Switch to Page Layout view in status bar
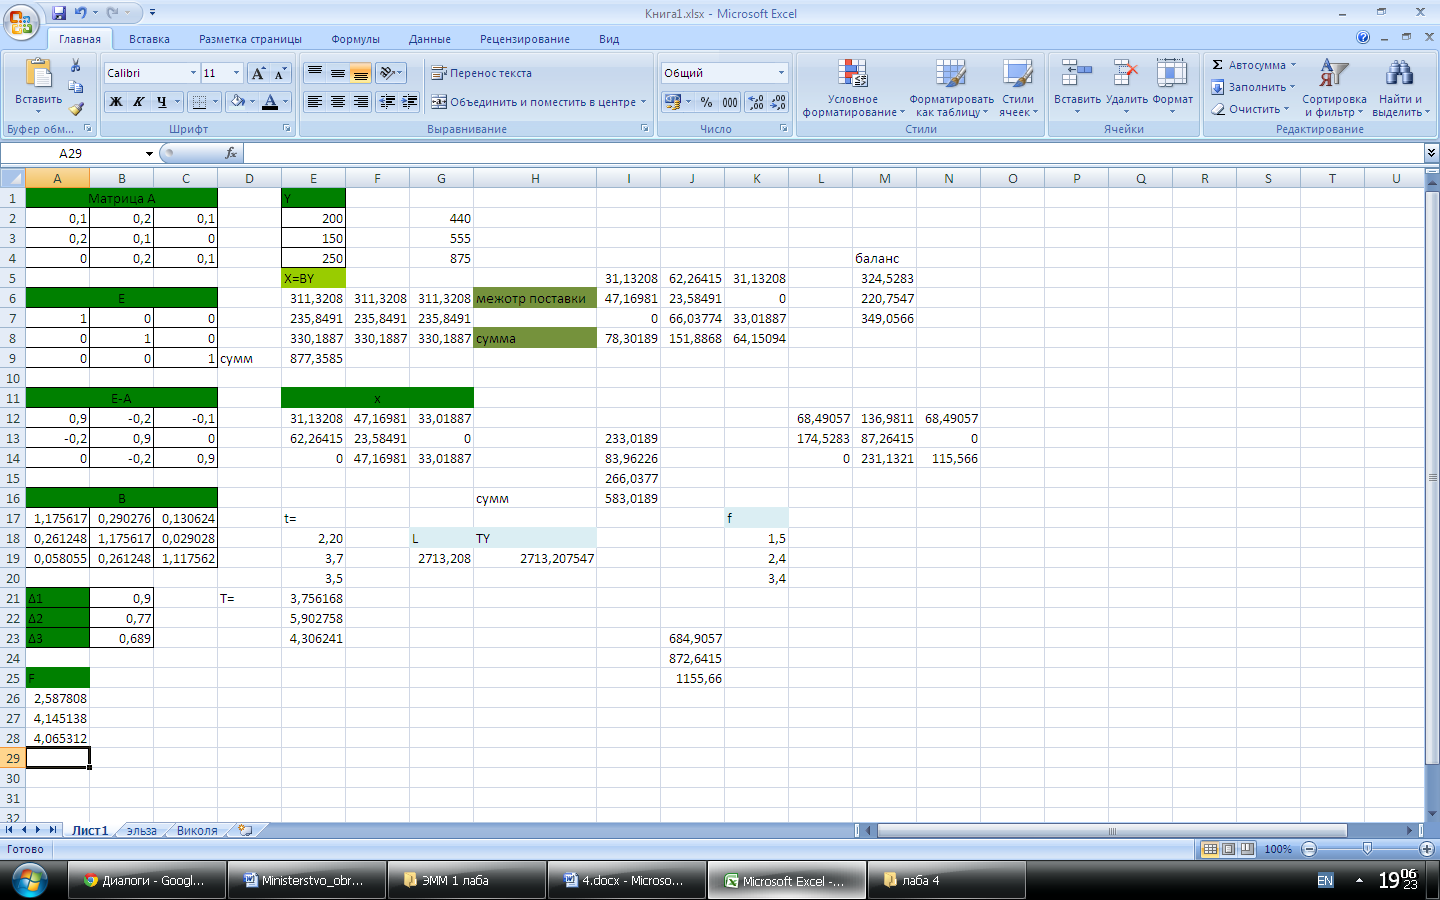The width and height of the screenshot is (1440, 900). tap(1229, 848)
